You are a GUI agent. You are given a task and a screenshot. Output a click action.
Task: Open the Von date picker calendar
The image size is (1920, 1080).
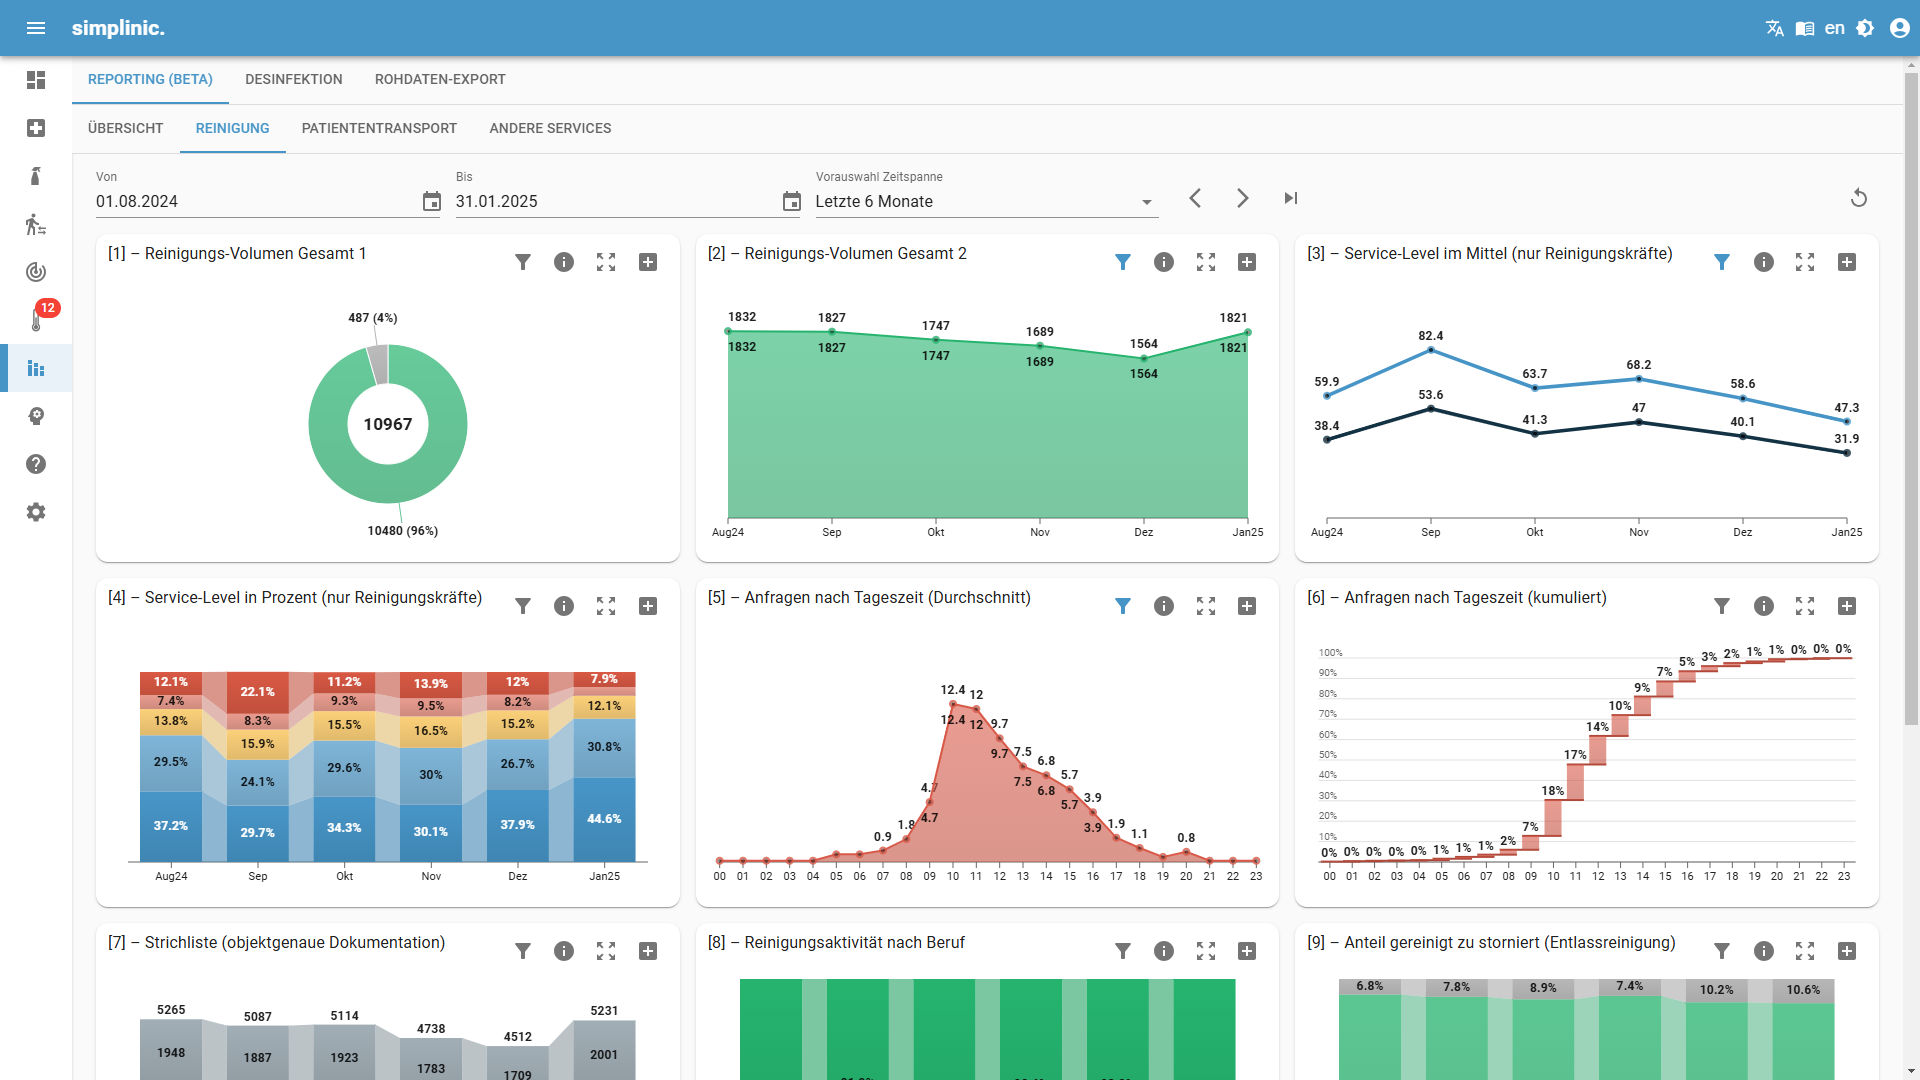[432, 201]
